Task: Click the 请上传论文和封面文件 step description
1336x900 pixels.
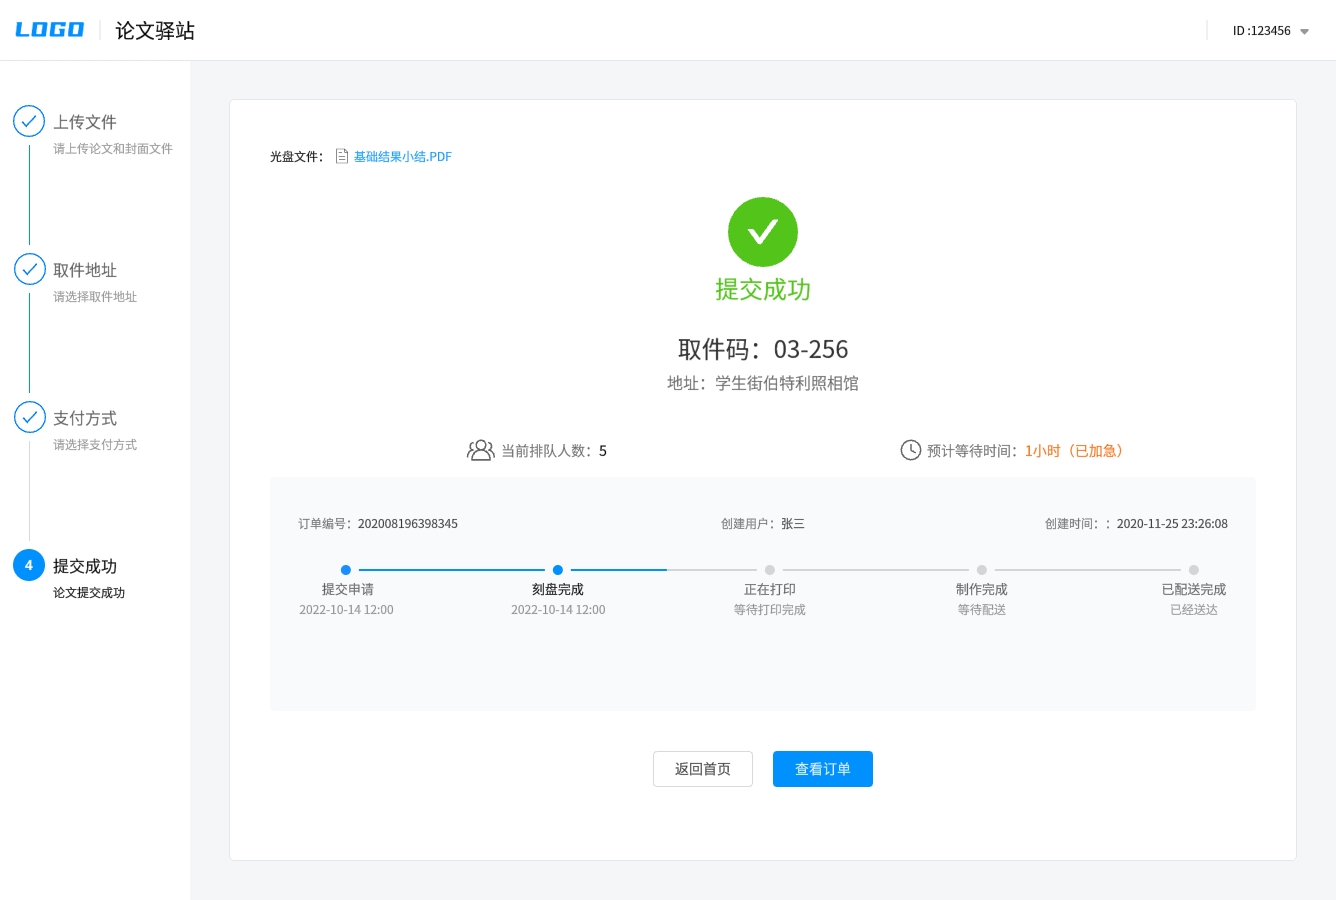Action: pos(113,149)
